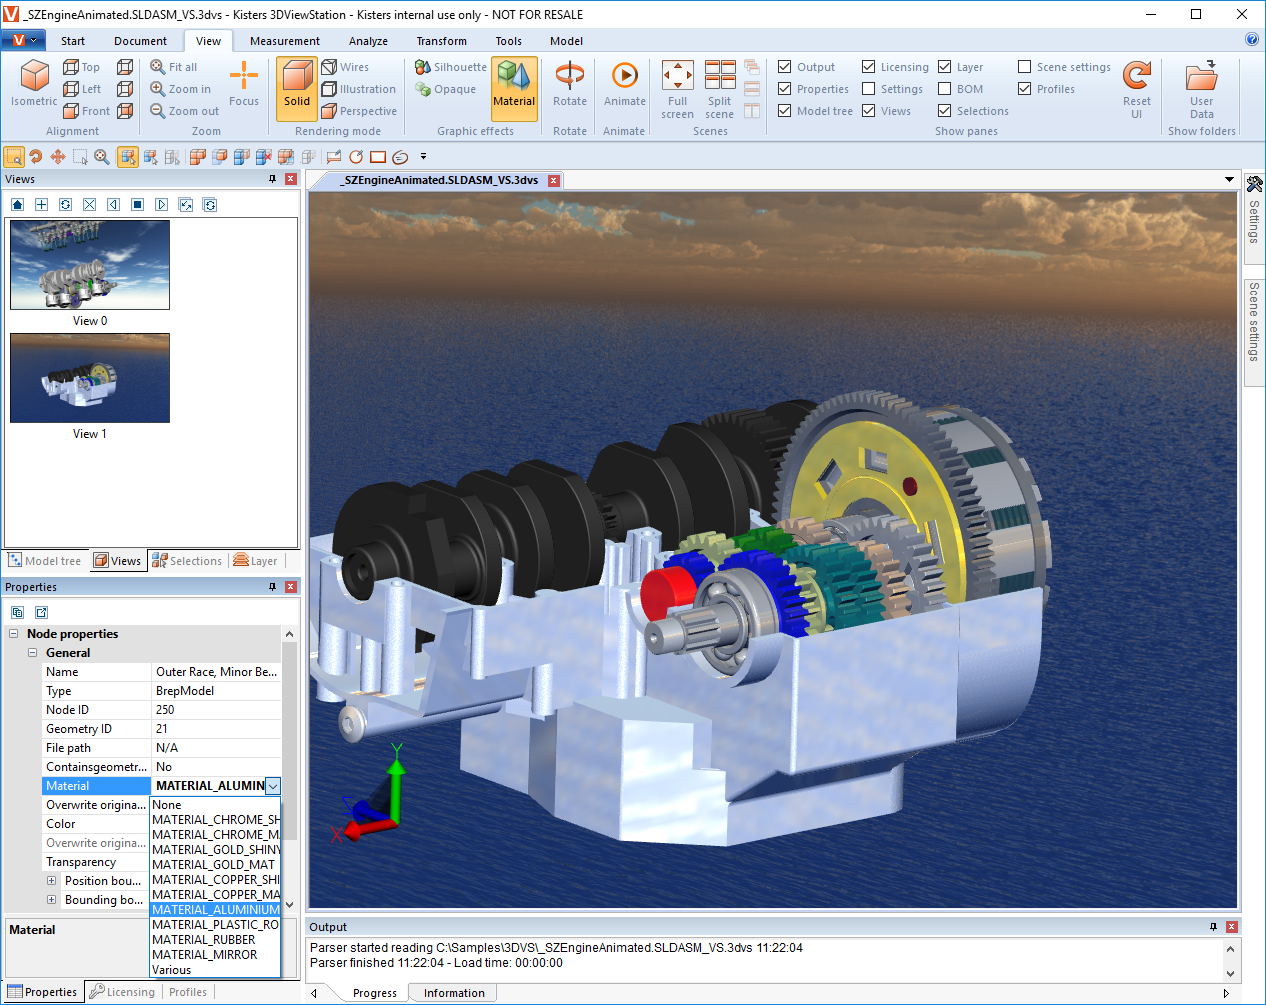This screenshot has height=1005, width=1266.
Task: Open the document tab list dropdown
Action: coord(1229,180)
